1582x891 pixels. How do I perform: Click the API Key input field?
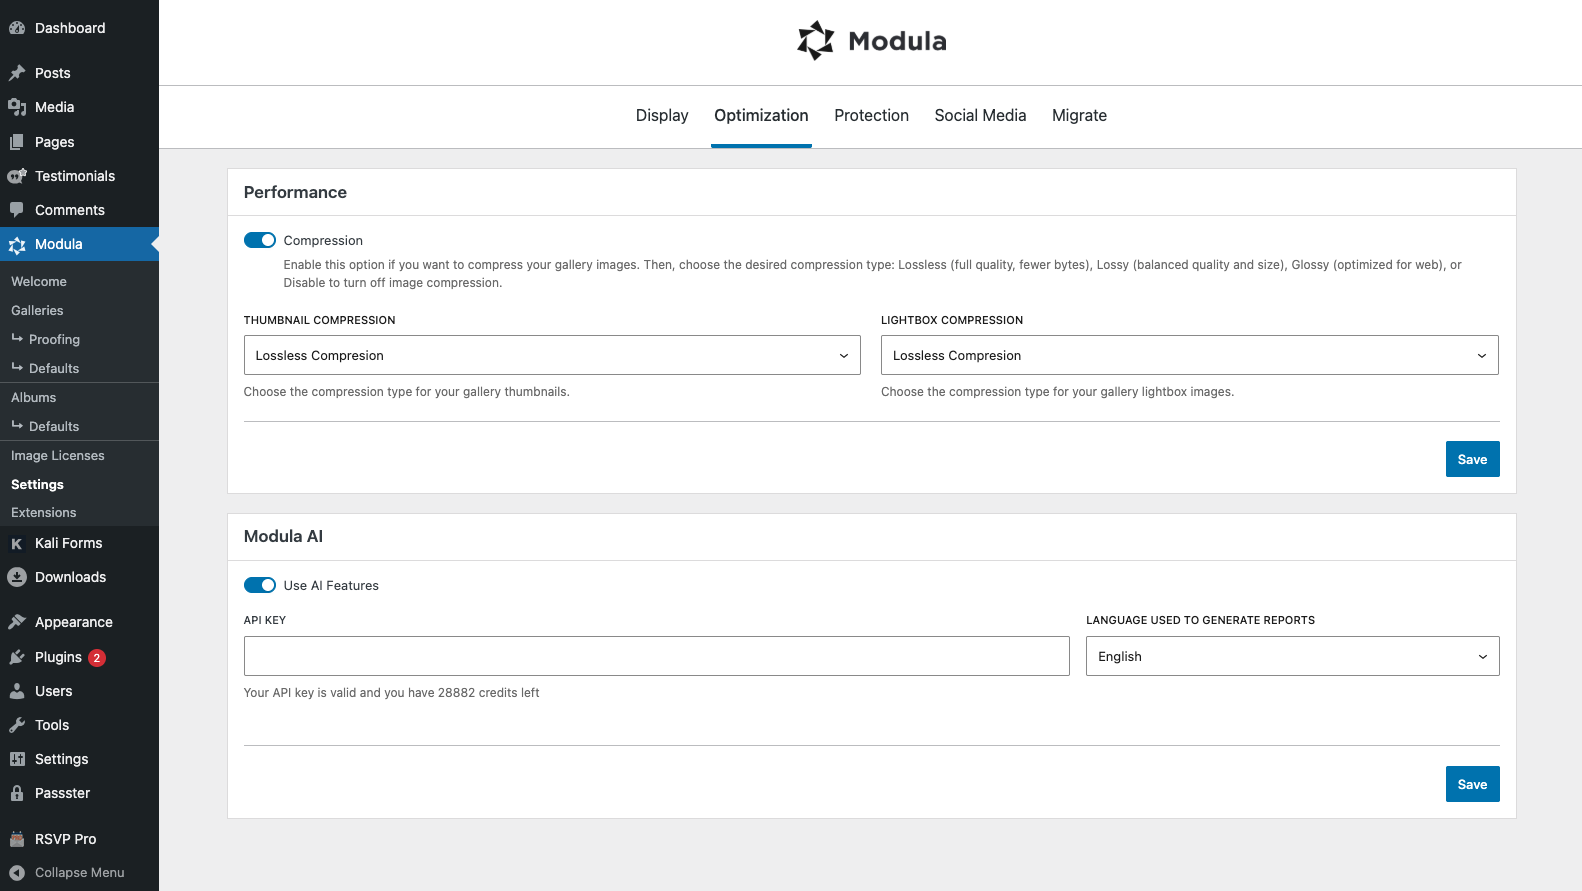coord(656,656)
